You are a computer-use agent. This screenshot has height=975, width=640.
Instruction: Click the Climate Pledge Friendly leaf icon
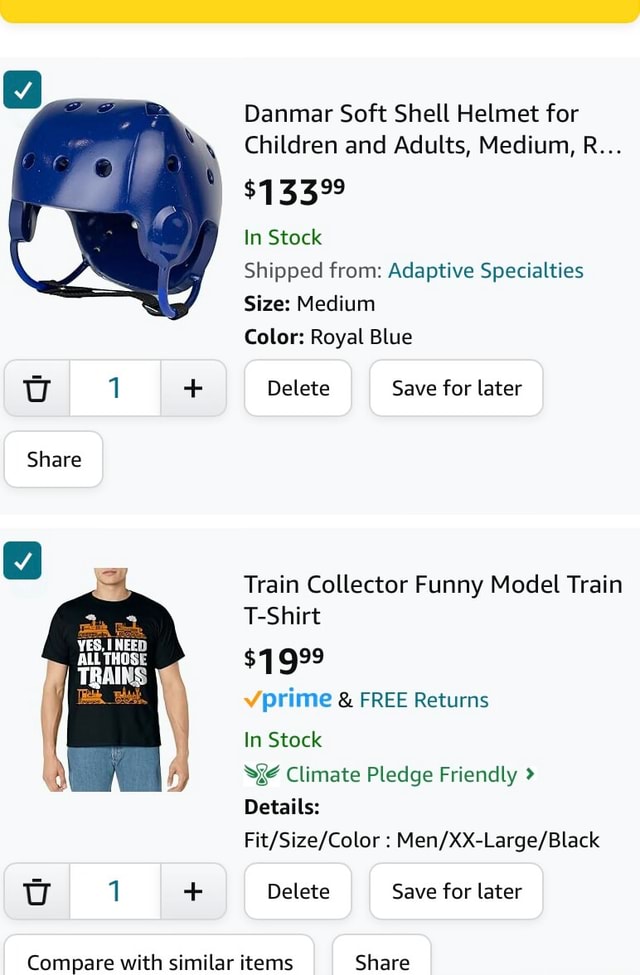coord(261,775)
